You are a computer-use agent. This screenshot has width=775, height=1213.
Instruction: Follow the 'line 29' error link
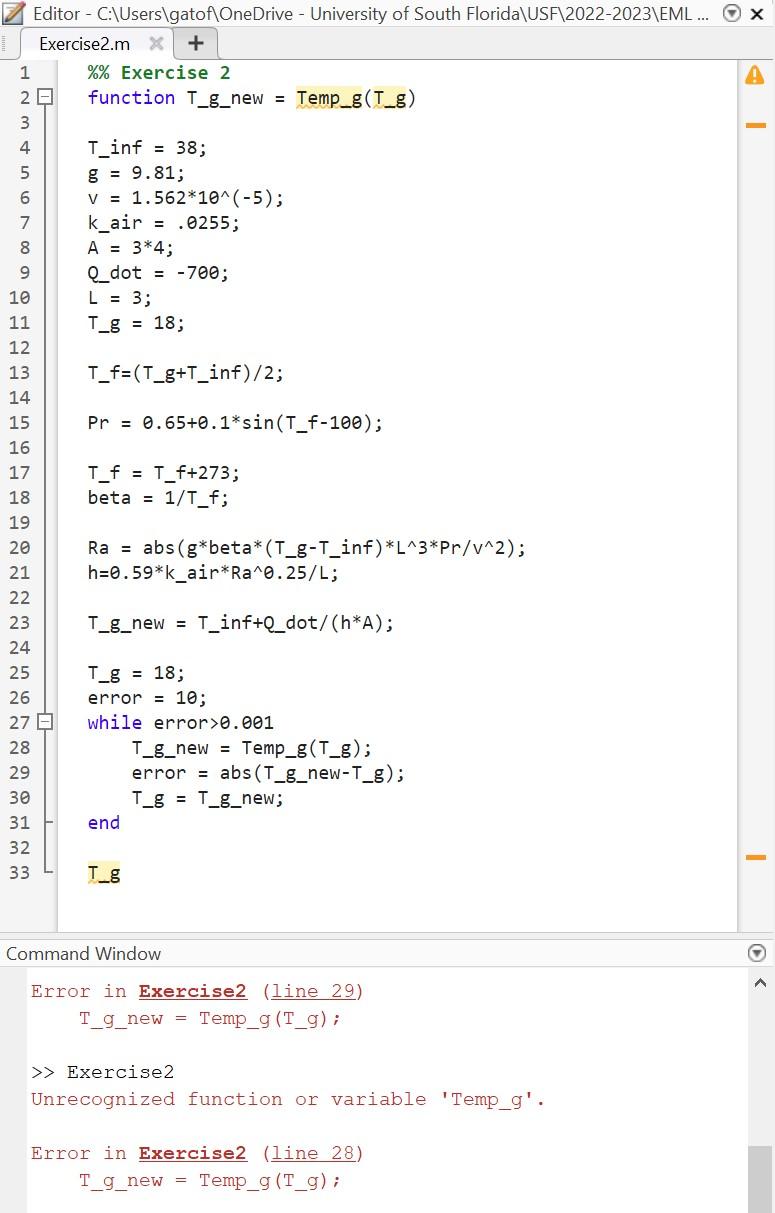click(313, 991)
